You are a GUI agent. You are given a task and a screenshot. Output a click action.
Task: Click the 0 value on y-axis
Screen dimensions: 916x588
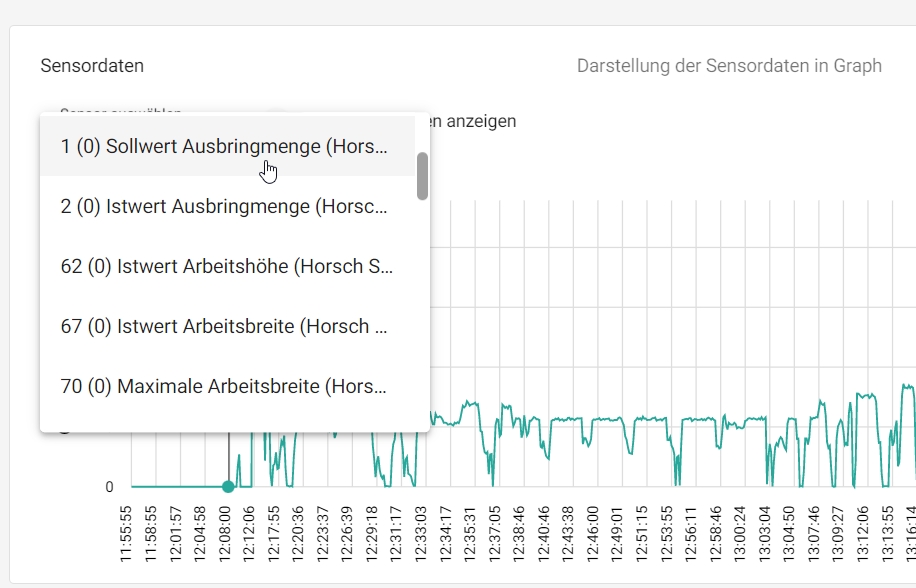point(110,487)
